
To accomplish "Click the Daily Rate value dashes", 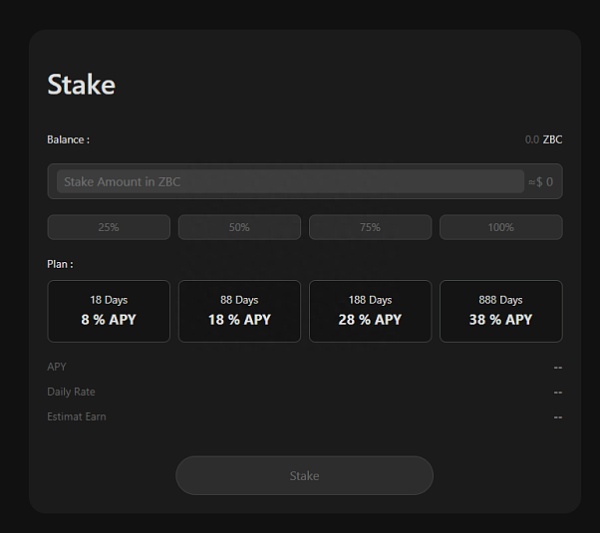I will [557, 392].
